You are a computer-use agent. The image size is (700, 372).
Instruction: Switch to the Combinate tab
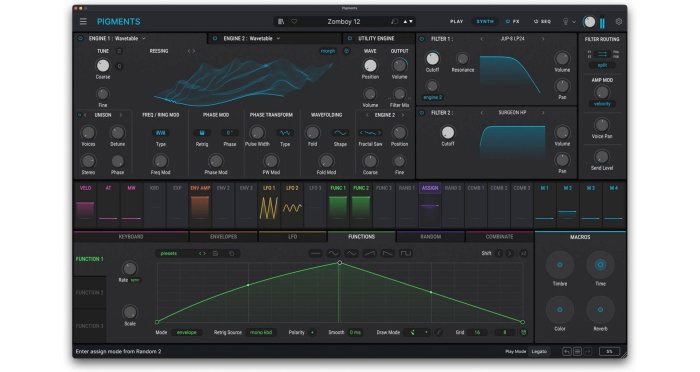coord(499,237)
